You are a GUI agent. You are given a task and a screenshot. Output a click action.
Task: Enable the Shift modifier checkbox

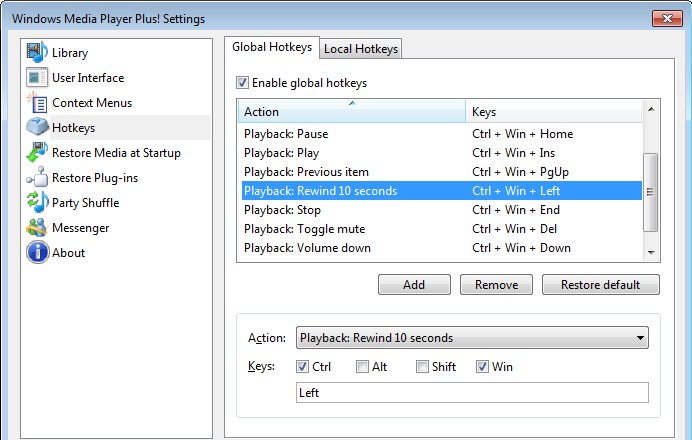point(422,367)
